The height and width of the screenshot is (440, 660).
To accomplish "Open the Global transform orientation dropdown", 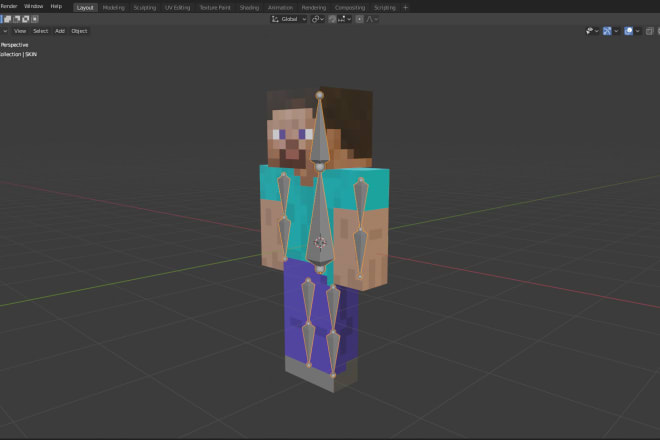I will coord(289,19).
